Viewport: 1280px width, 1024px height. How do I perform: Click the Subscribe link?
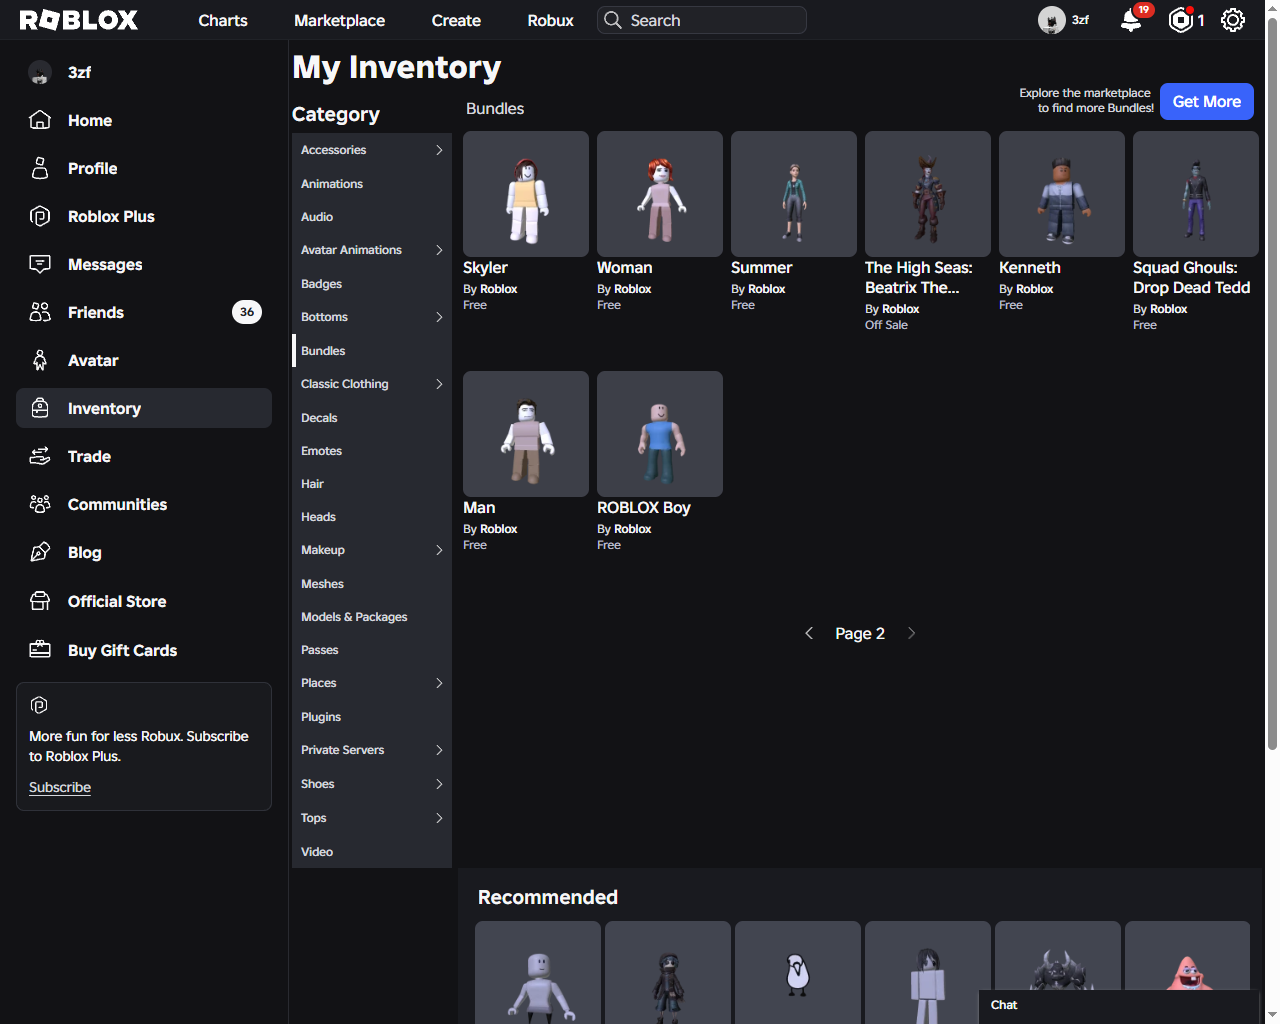[60, 787]
